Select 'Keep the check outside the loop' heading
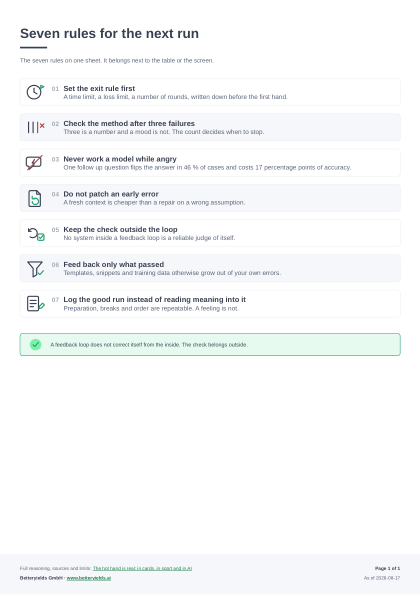This screenshot has height=595, width=420. [x=120, y=229]
